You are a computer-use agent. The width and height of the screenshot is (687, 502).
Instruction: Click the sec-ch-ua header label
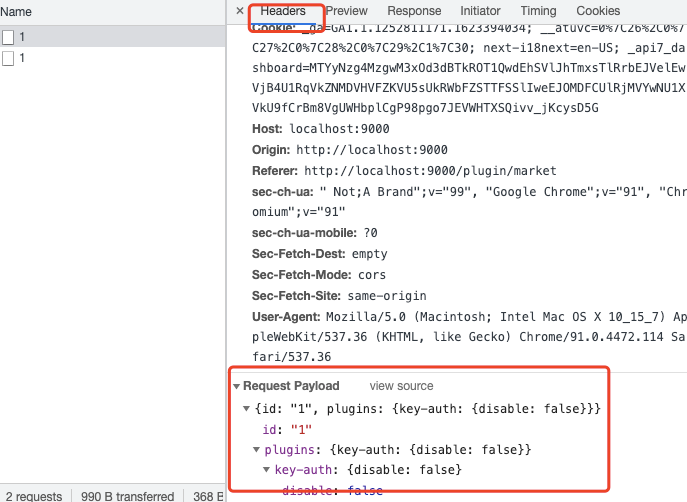(x=283, y=191)
